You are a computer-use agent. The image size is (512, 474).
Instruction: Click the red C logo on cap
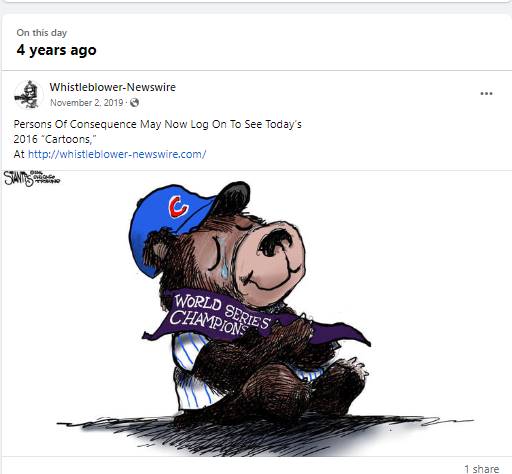pos(178,207)
